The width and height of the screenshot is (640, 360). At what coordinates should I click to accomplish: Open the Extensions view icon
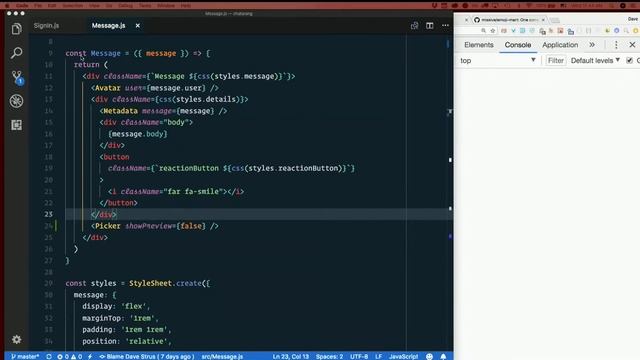tap(16, 125)
